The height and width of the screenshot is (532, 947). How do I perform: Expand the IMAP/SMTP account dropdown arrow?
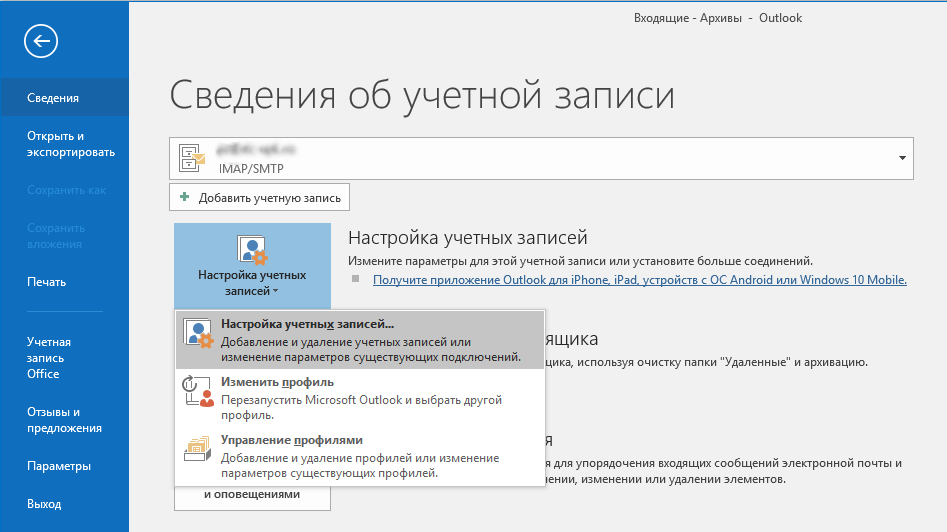[x=902, y=158]
